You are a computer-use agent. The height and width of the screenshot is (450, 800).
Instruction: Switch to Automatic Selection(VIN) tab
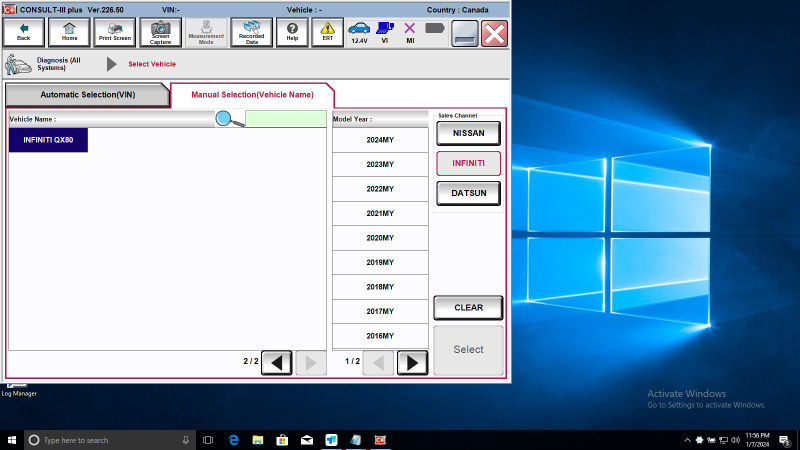point(88,95)
